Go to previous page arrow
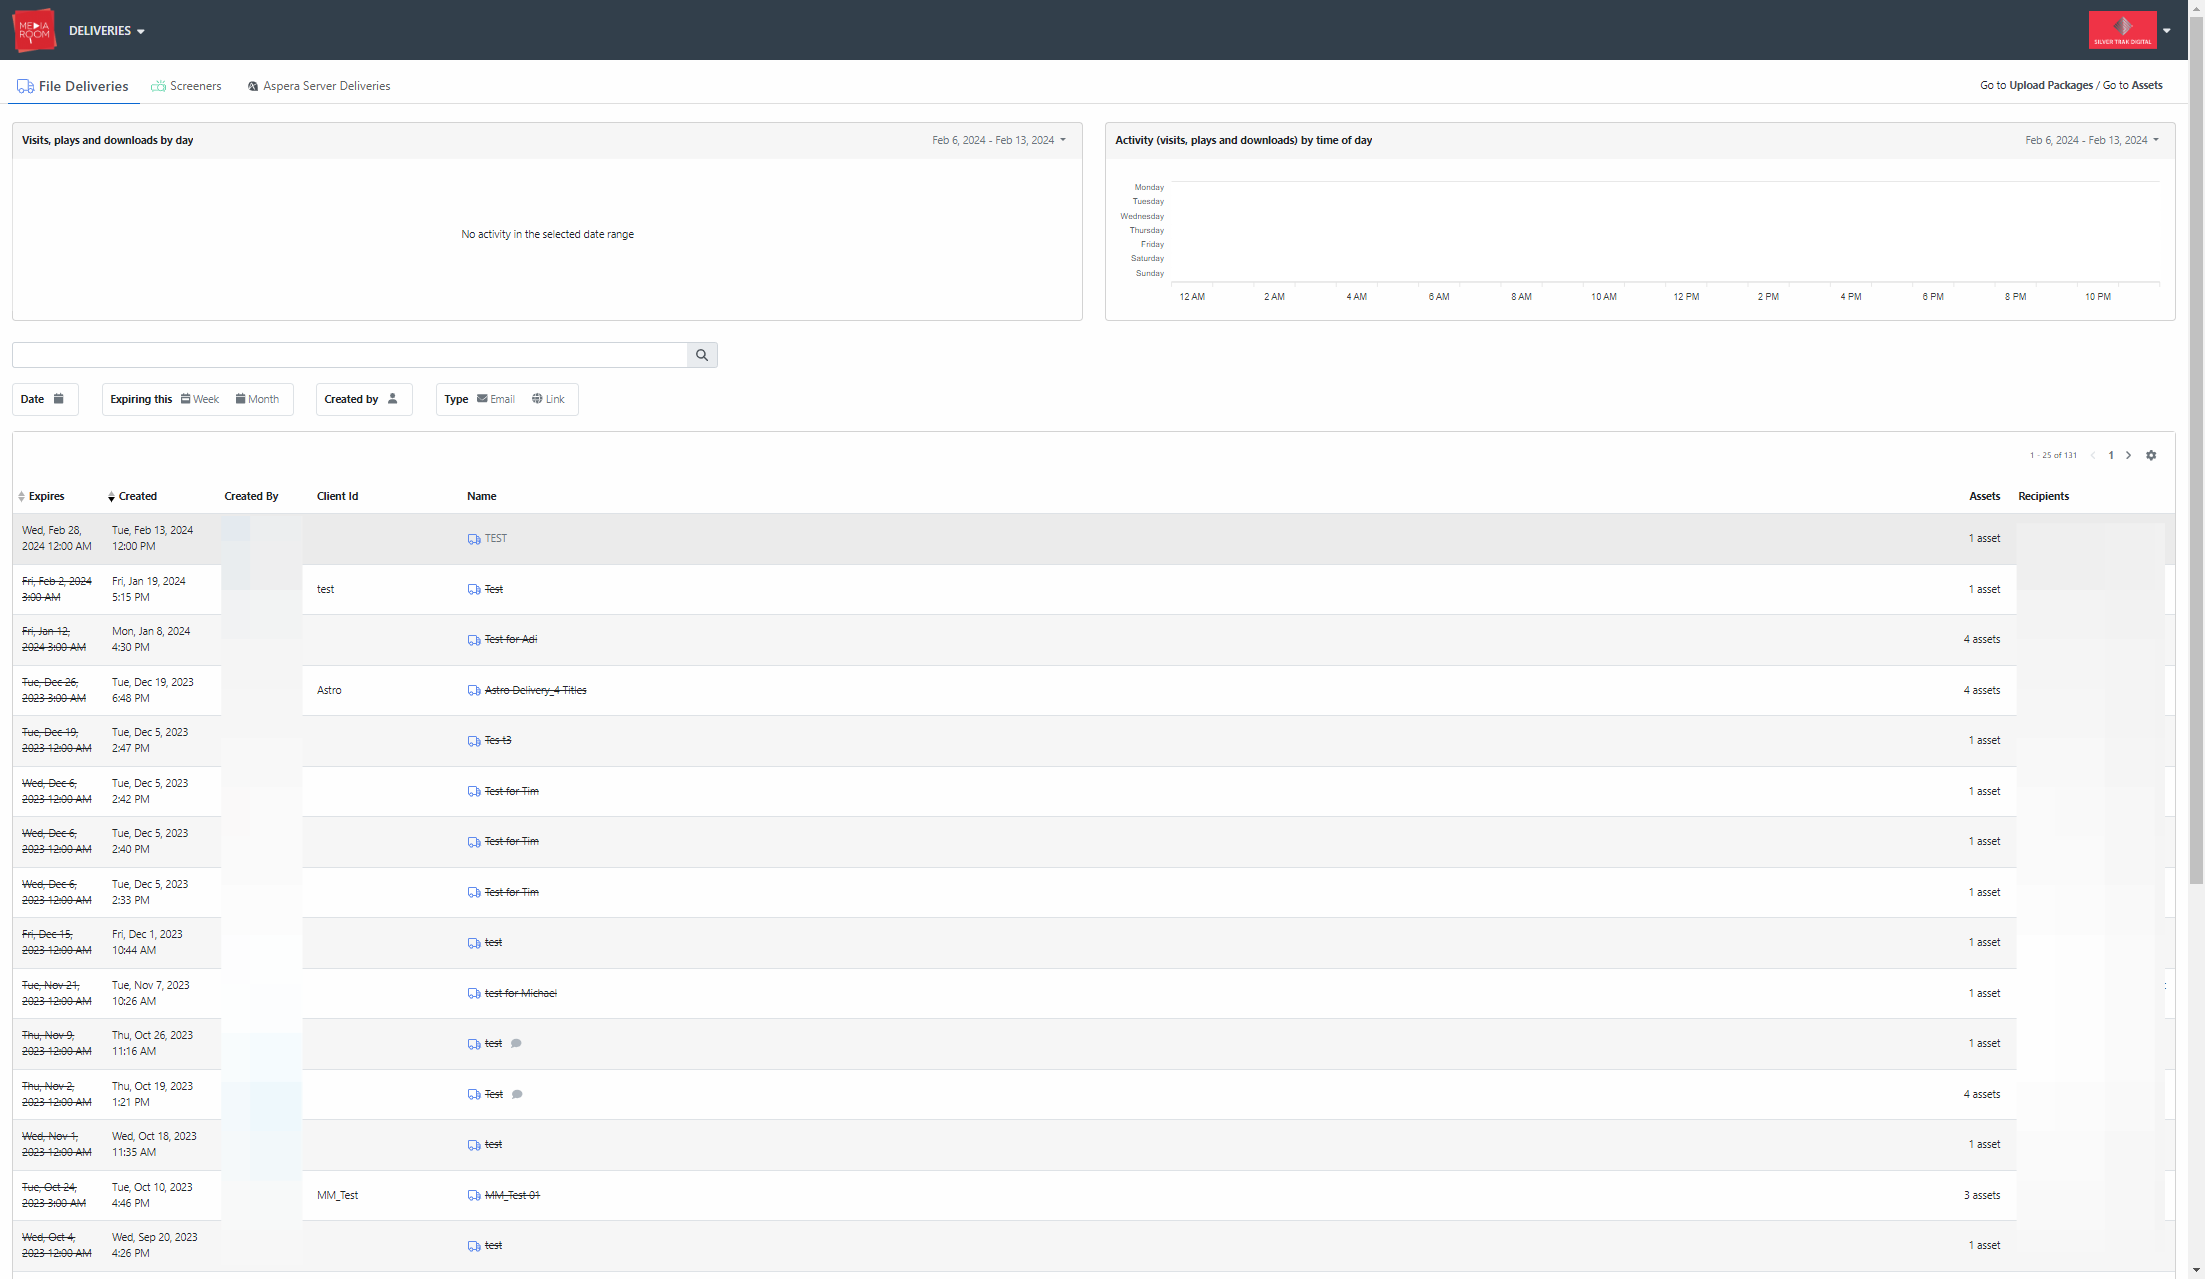The height and width of the screenshot is (1279, 2205). point(2093,455)
